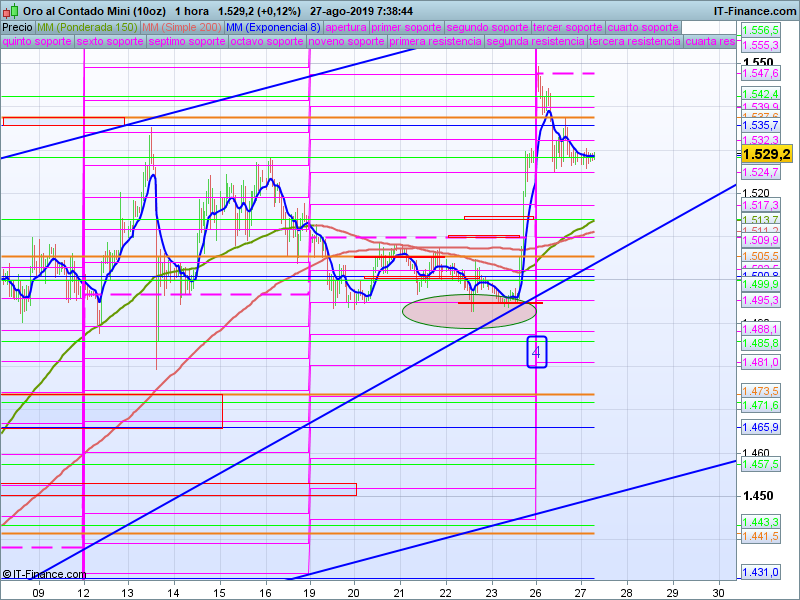Screen dimensions: 800x600
Task: Open the noveno soporte label
Action: pyautogui.click(x=346, y=42)
